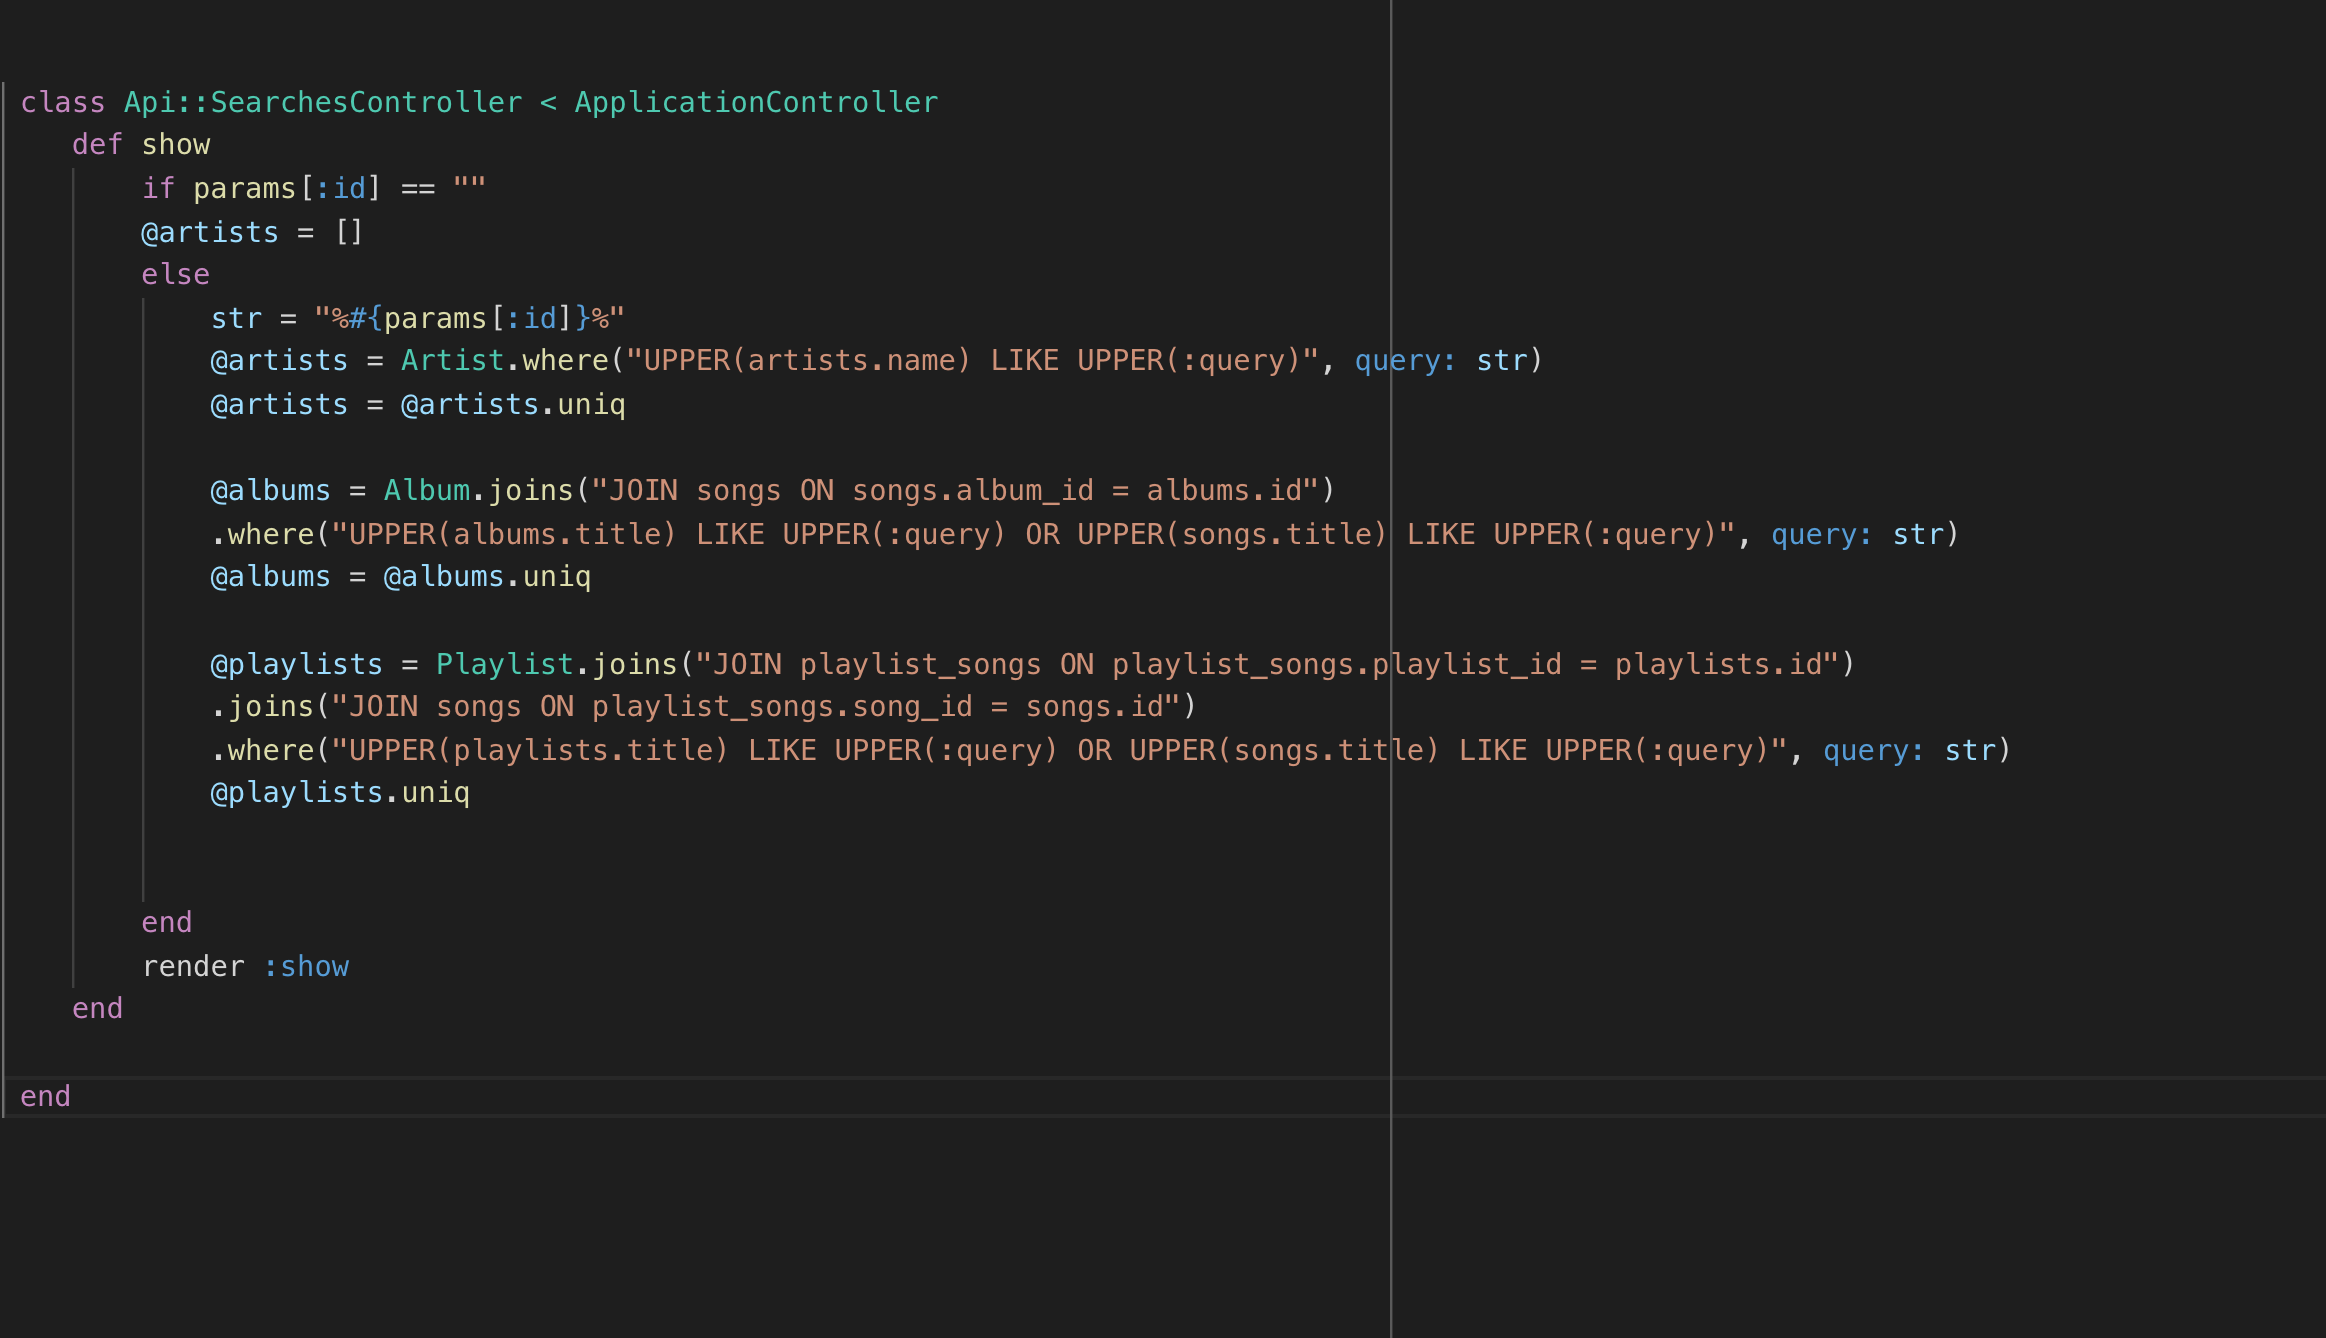Viewport: 2326px width, 1338px height.
Task: Click 'Artist.where' in the artists query line
Action: pos(505,361)
